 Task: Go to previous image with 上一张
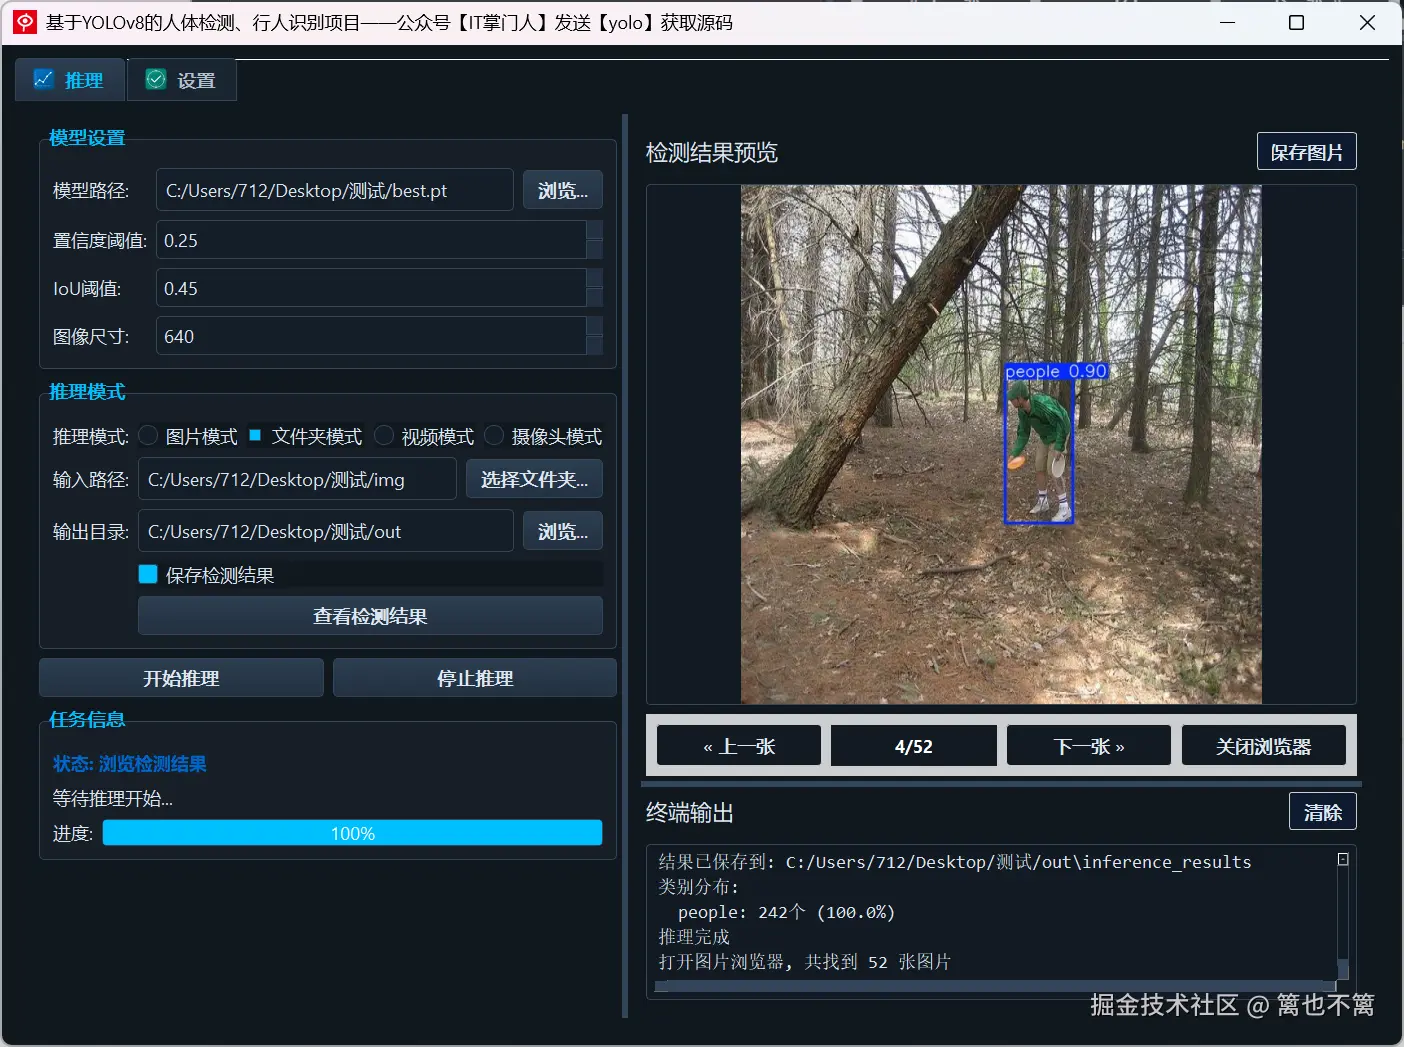739,746
